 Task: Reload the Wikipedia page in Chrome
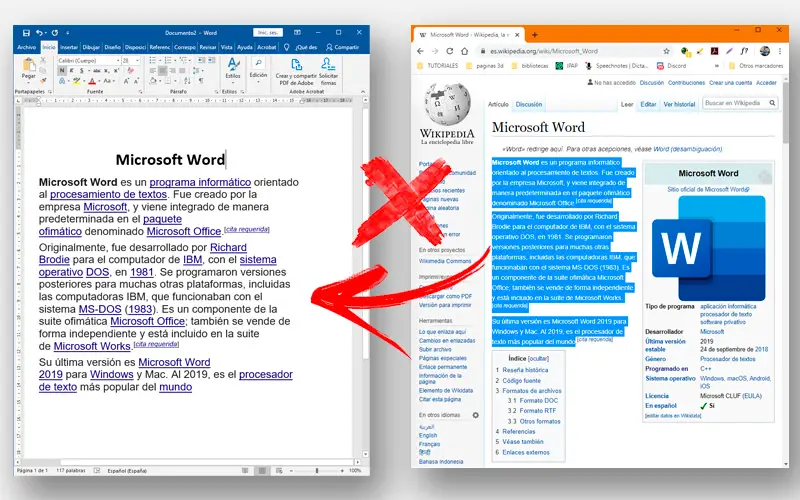(x=449, y=51)
